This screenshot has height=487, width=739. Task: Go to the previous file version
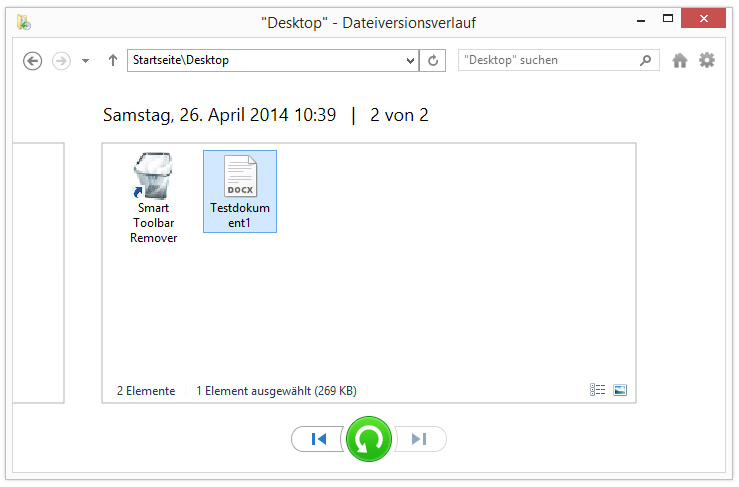pyautogui.click(x=319, y=439)
